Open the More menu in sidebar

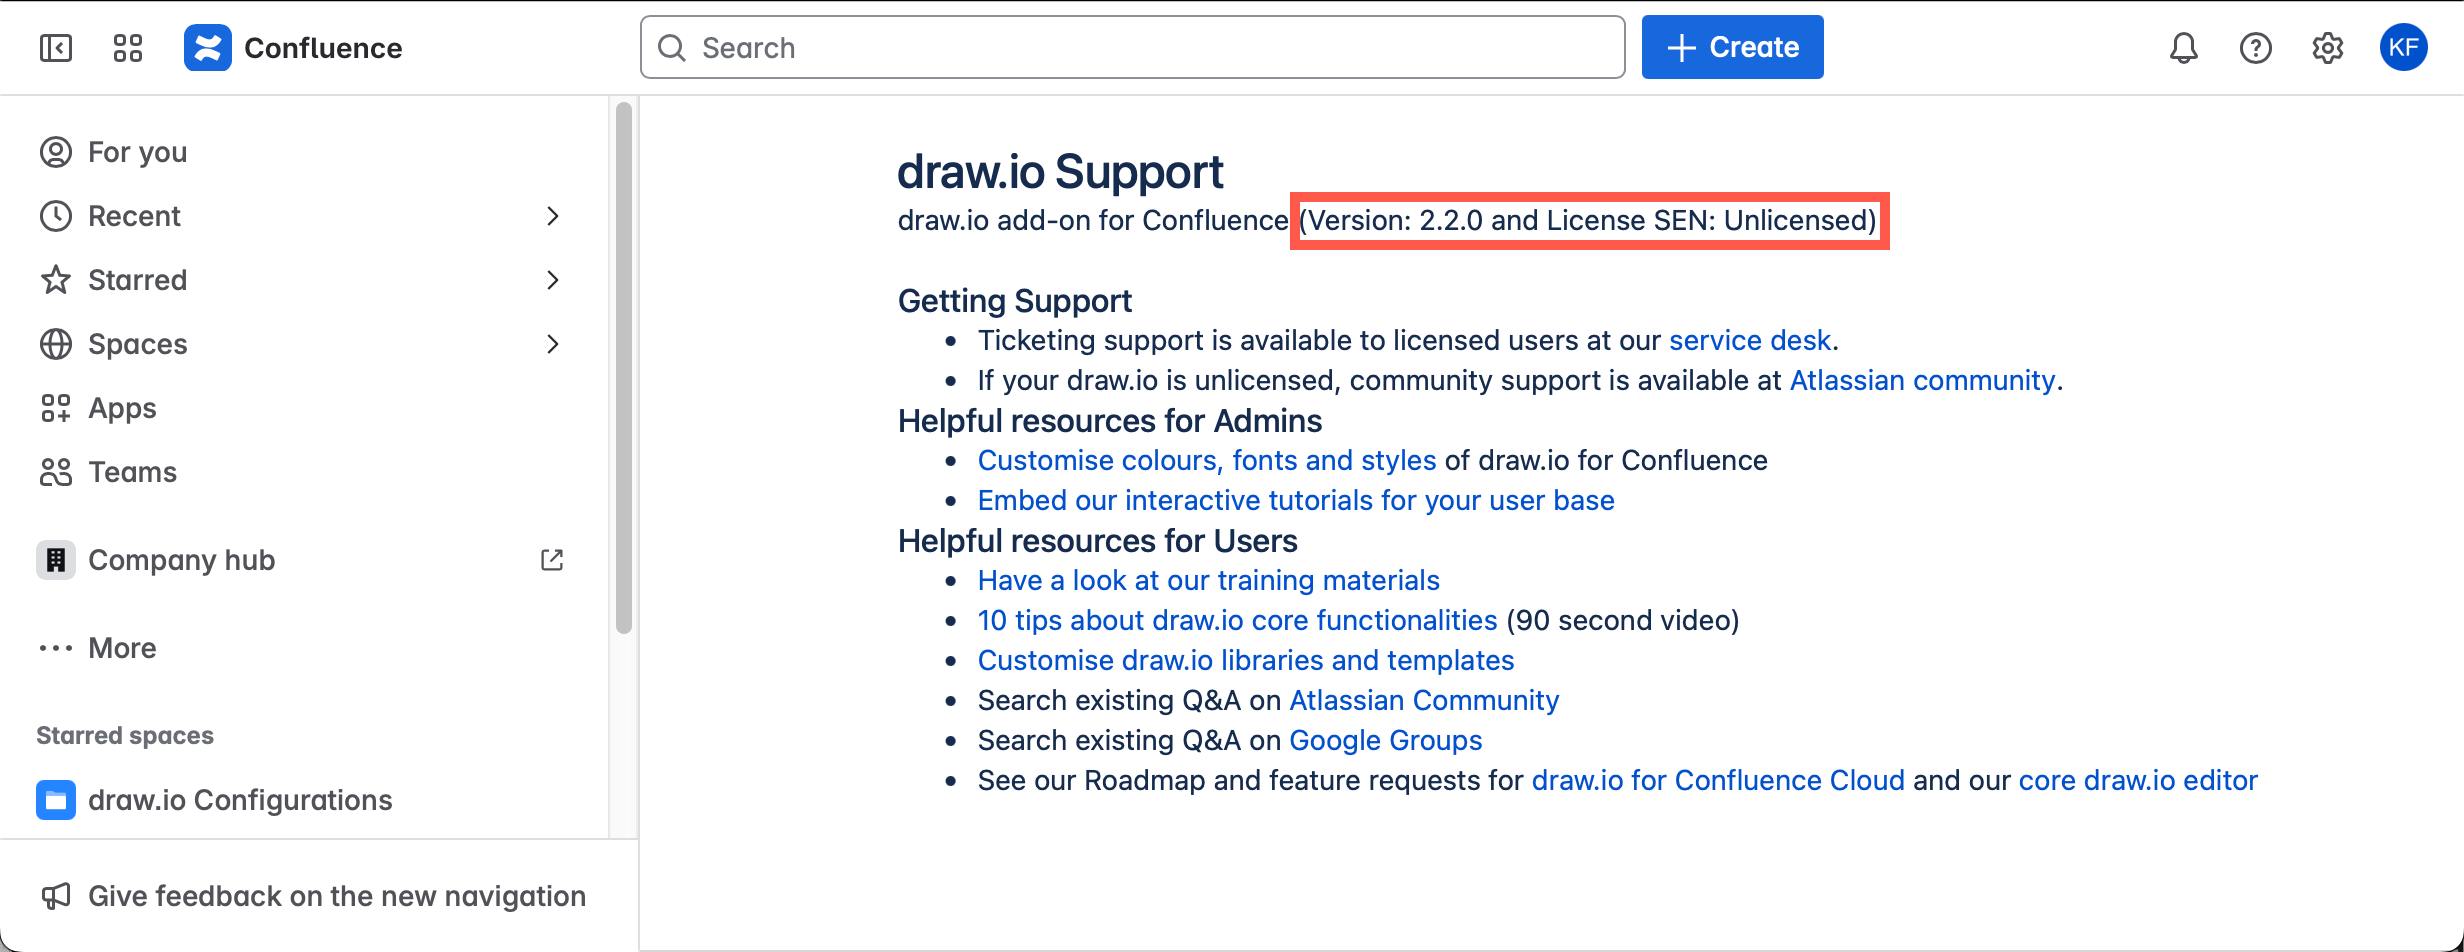pos(121,648)
